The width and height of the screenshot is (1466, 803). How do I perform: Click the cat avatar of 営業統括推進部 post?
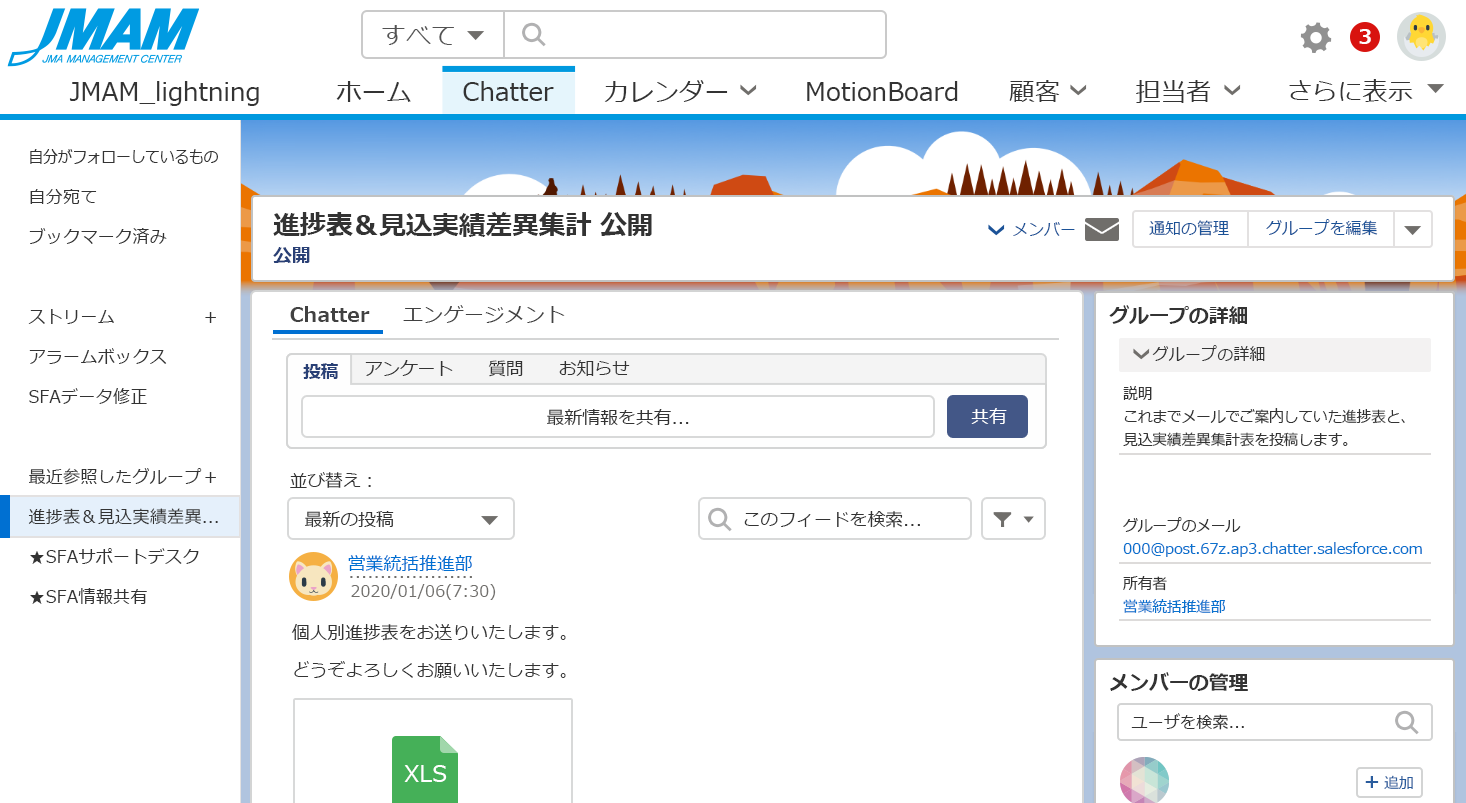[x=313, y=576]
